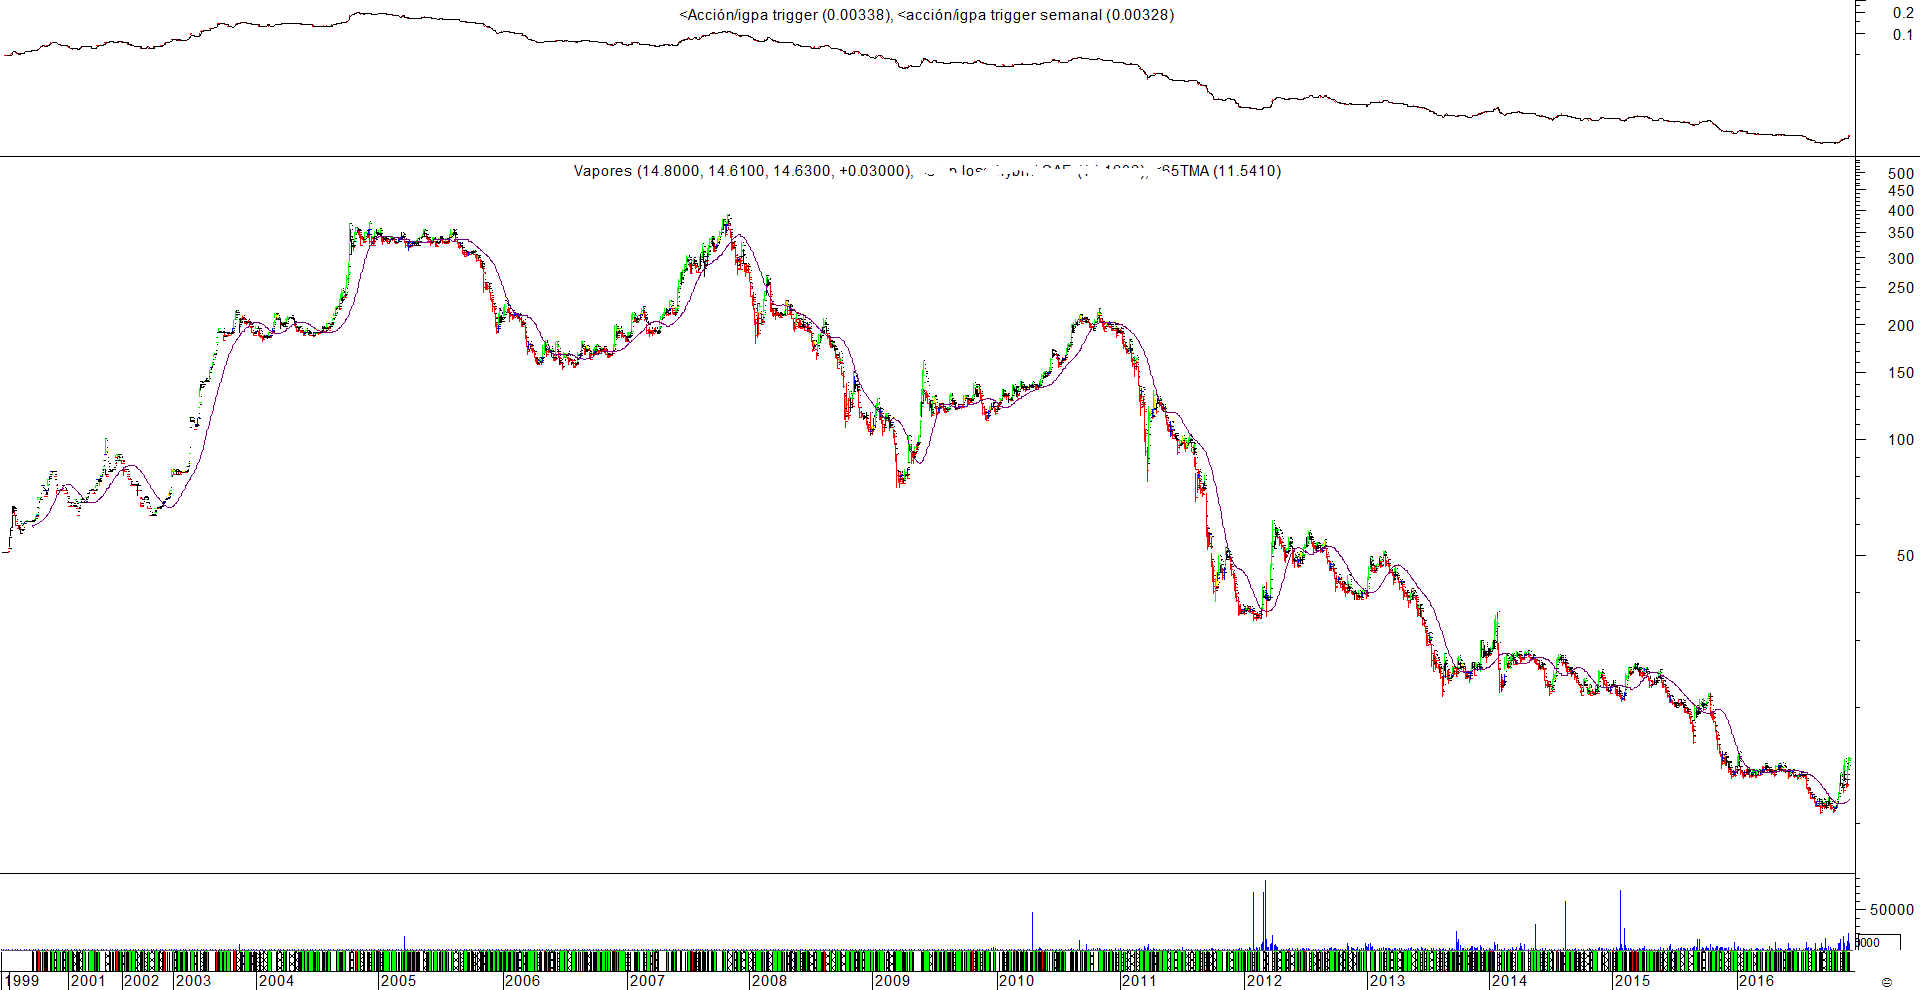Click the 50000 value on the volume scale
1920x990 pixels.
(x=1892, y=910)
